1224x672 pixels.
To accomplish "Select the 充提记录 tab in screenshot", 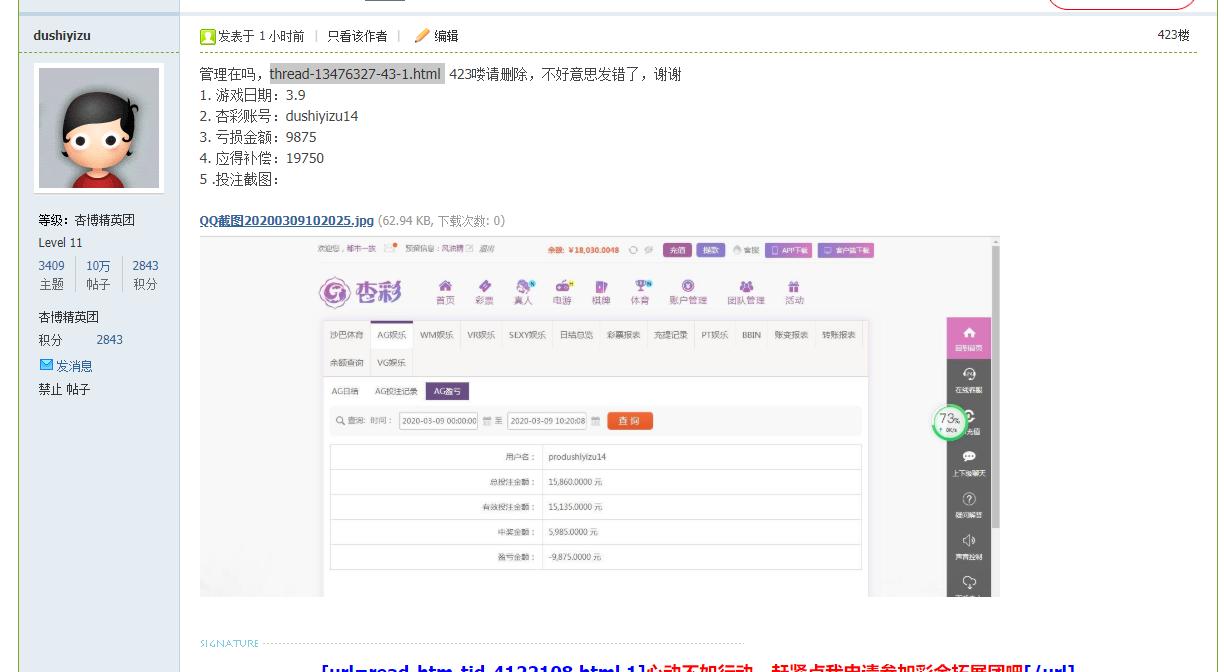I will click(670, 335).
